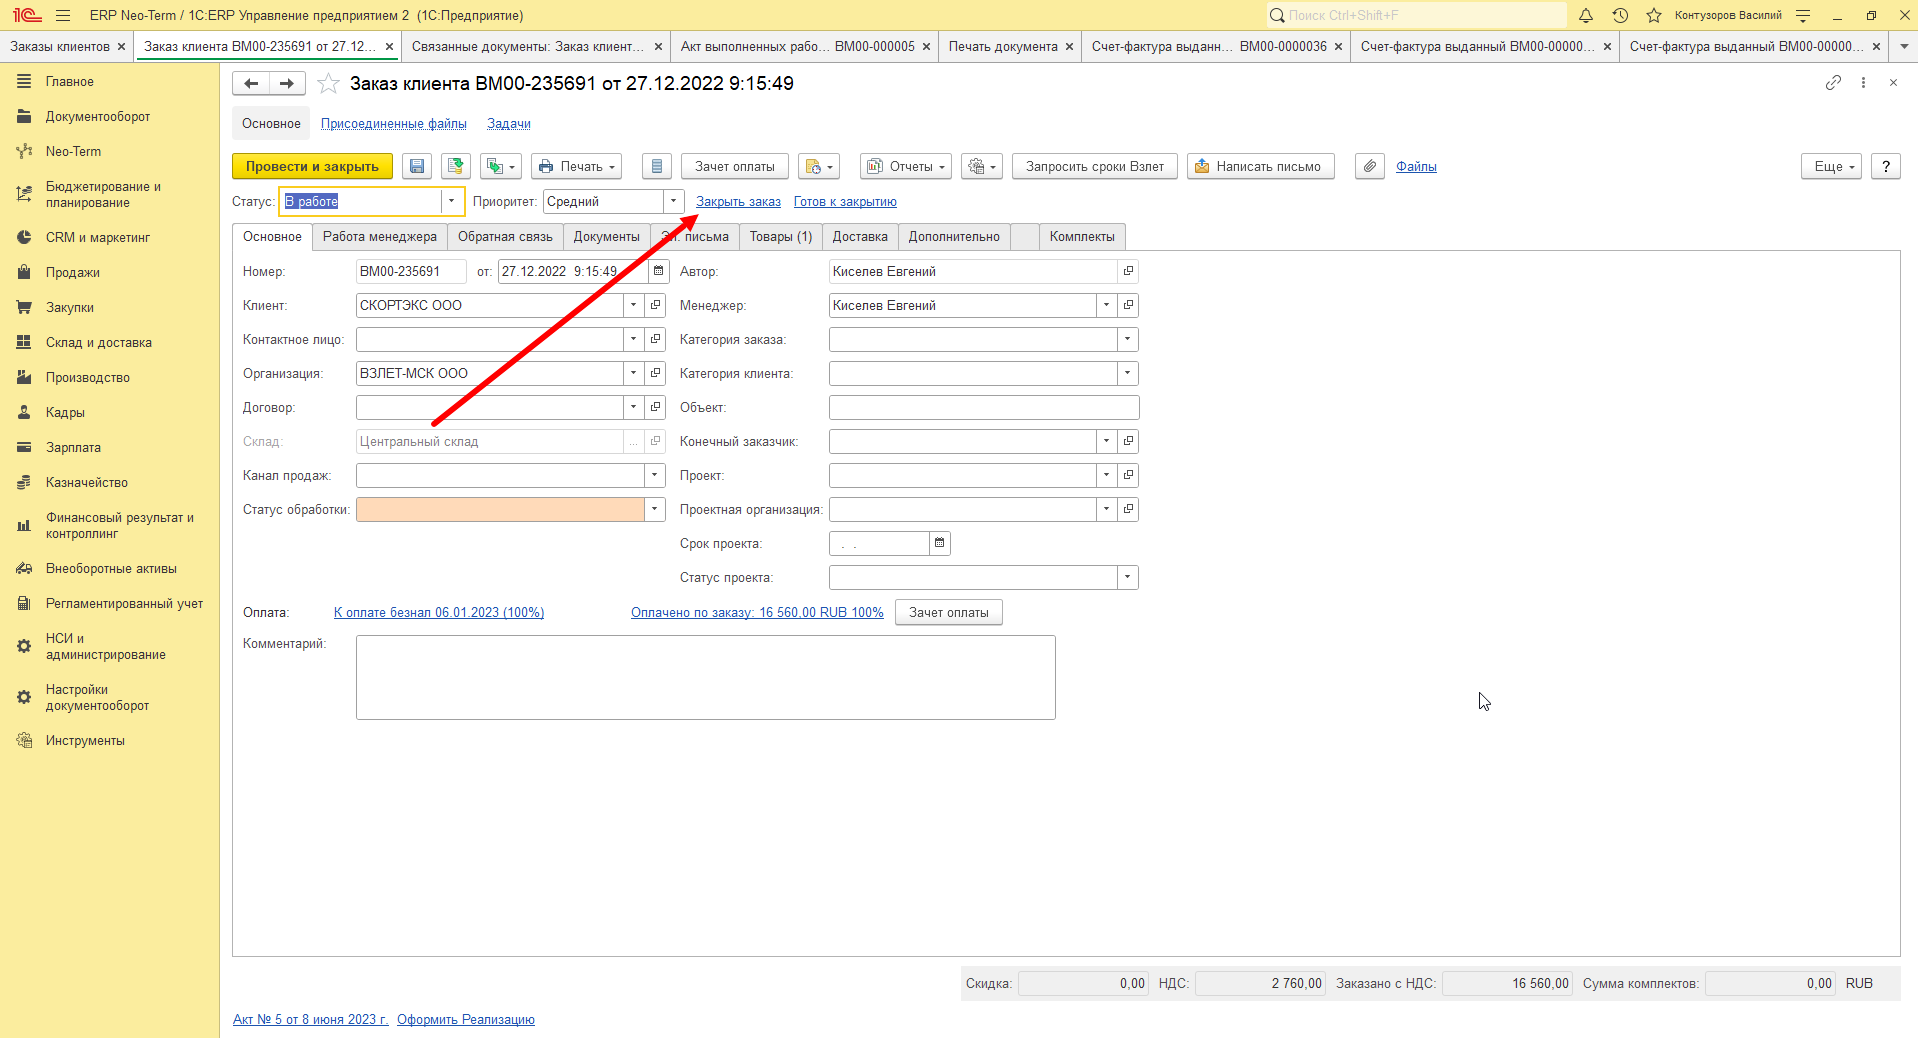
Task: Switch to Заказы клиентов window tab
Action: pos(60,46)
